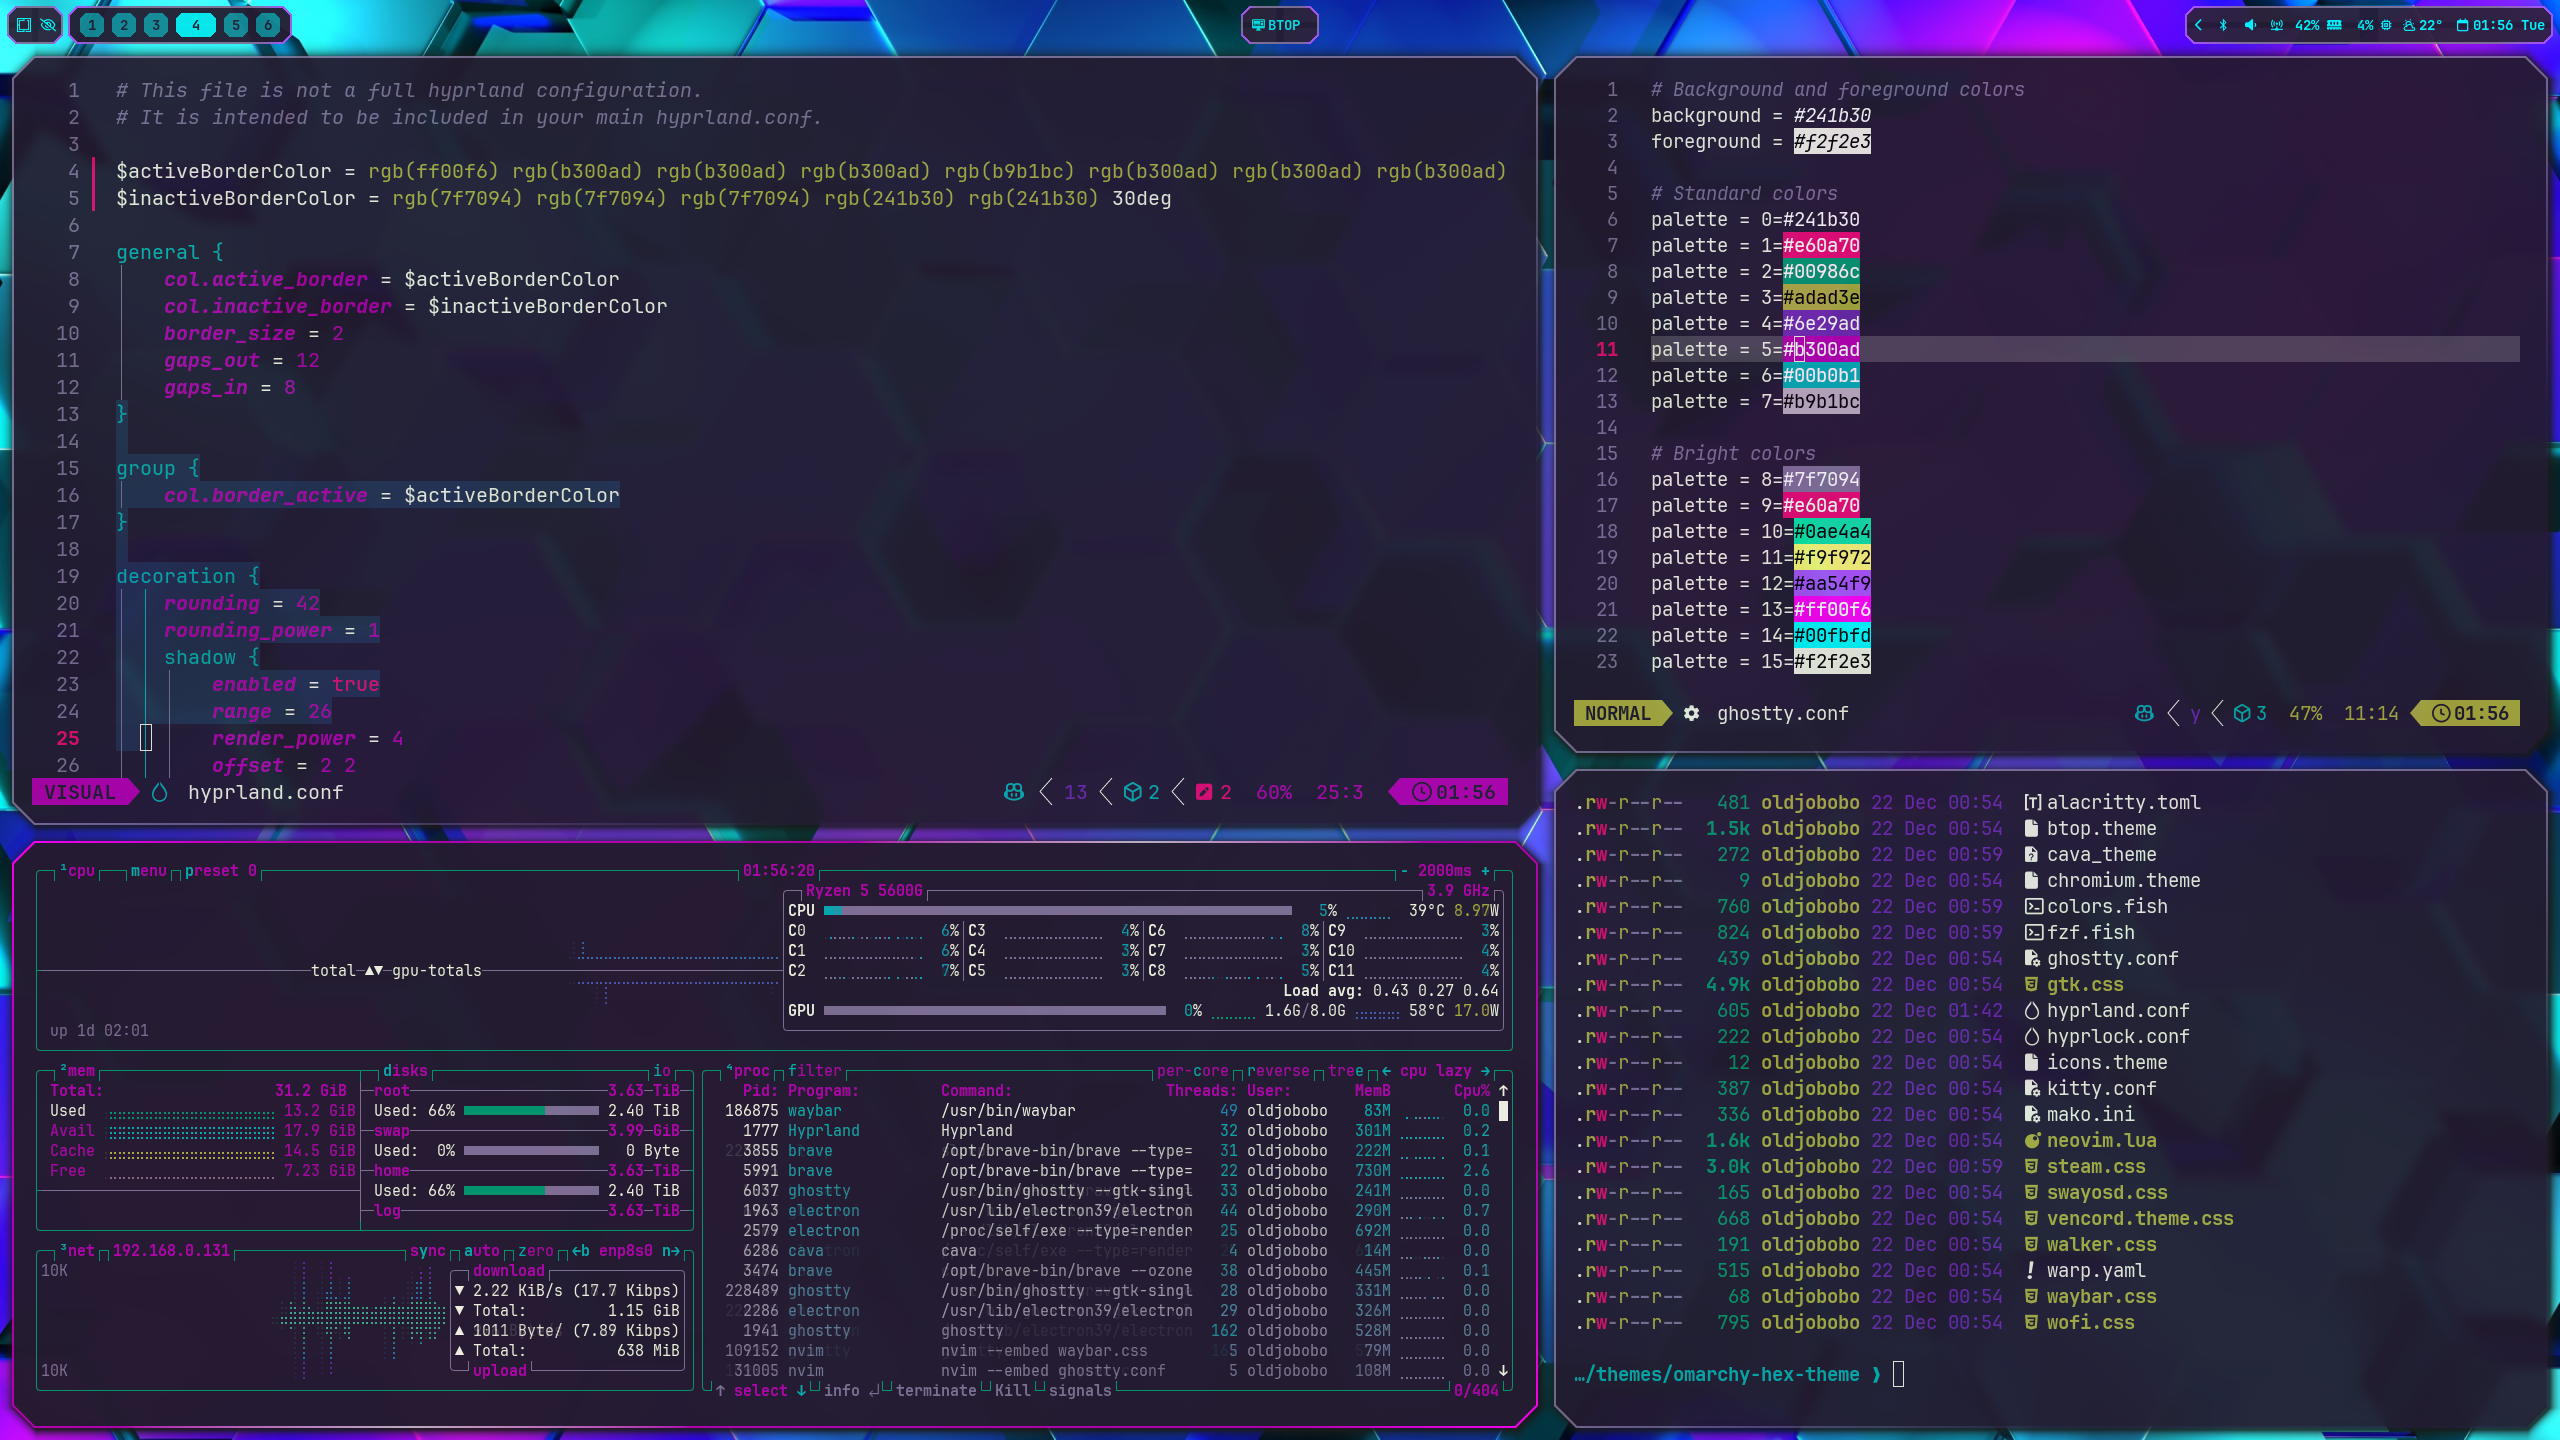
Task: Expand the tray with the left chevron in top bar
Action: [x=2198, y=25]
